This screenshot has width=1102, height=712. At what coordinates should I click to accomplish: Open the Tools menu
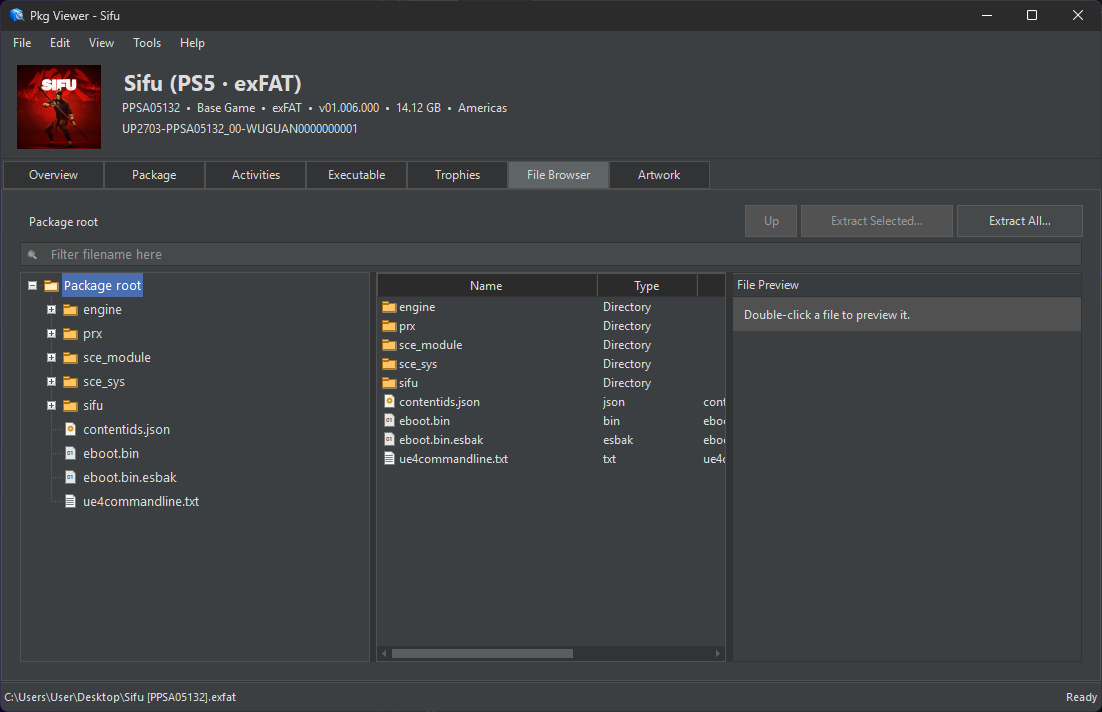click(147, 43)
